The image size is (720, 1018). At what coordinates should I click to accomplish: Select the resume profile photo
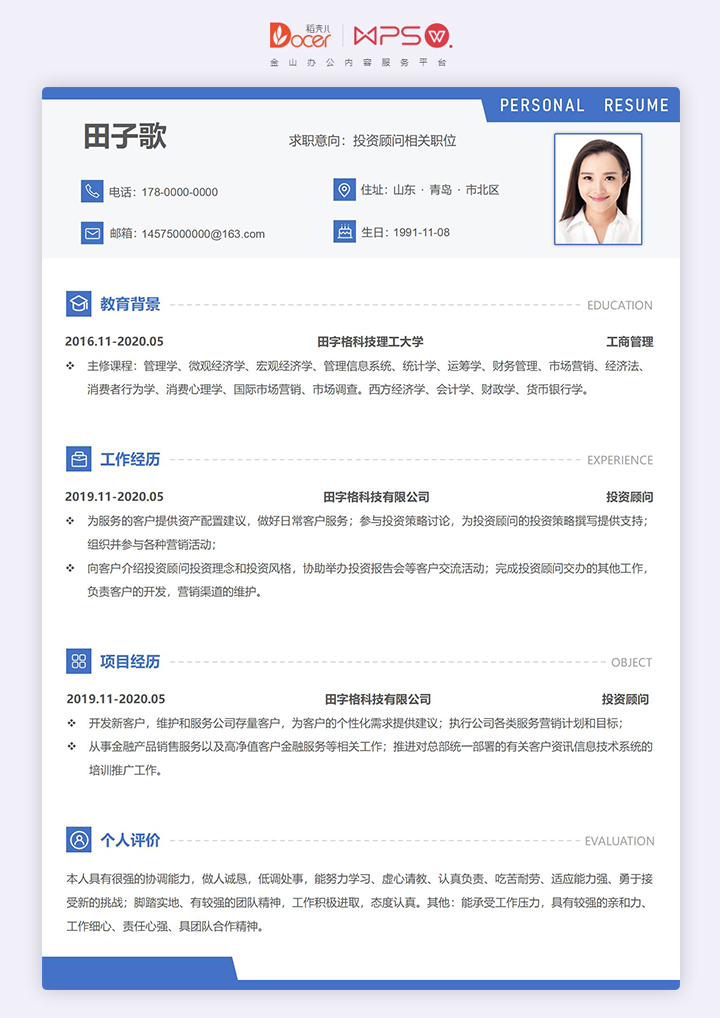(598, 189)
